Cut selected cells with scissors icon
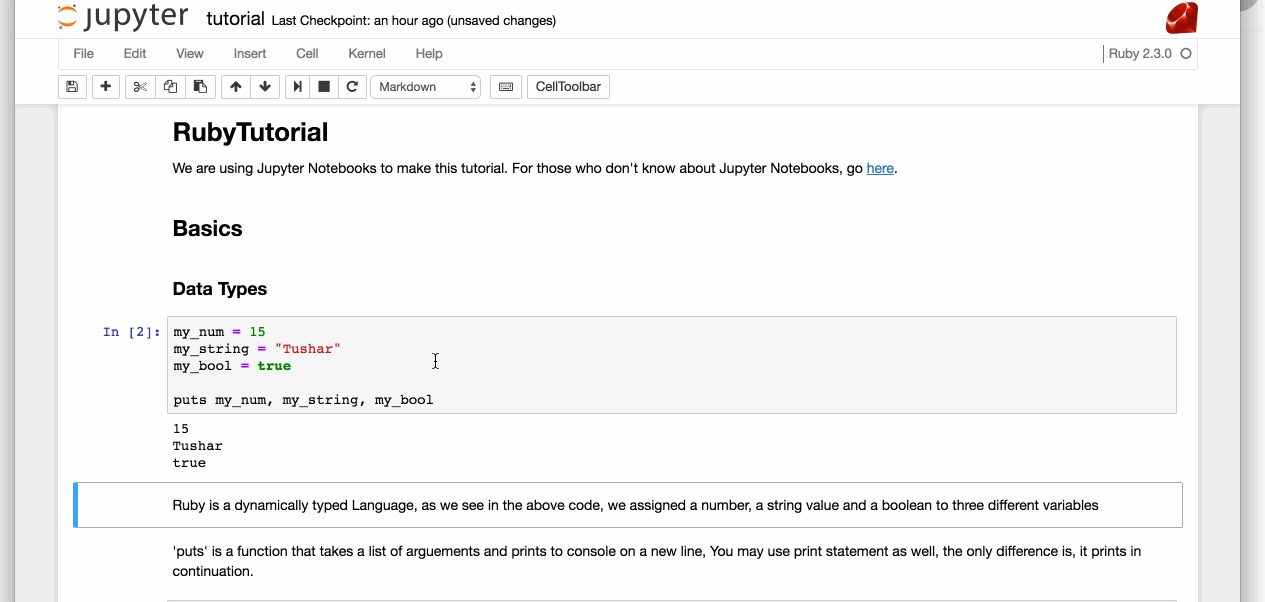The width and height of the screenshot is (1265, 602). [140, 87]
